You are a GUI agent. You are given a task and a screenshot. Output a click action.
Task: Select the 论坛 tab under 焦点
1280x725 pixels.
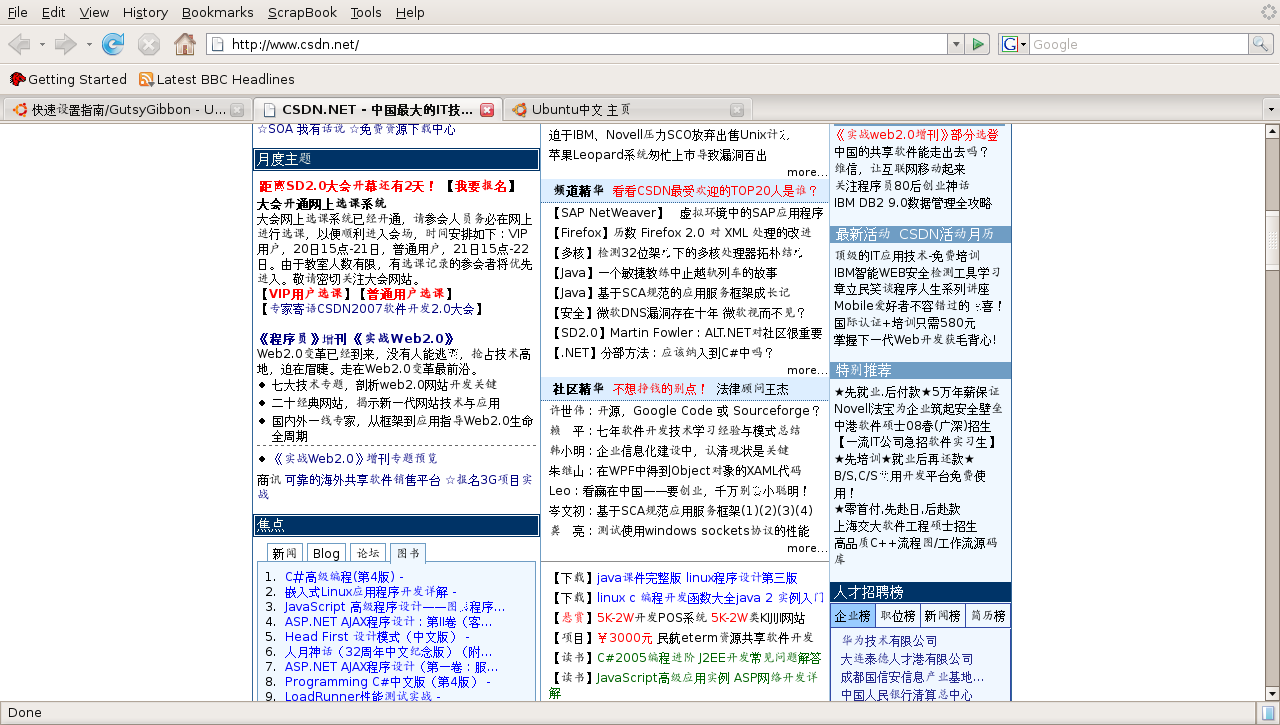click(368, 553)
